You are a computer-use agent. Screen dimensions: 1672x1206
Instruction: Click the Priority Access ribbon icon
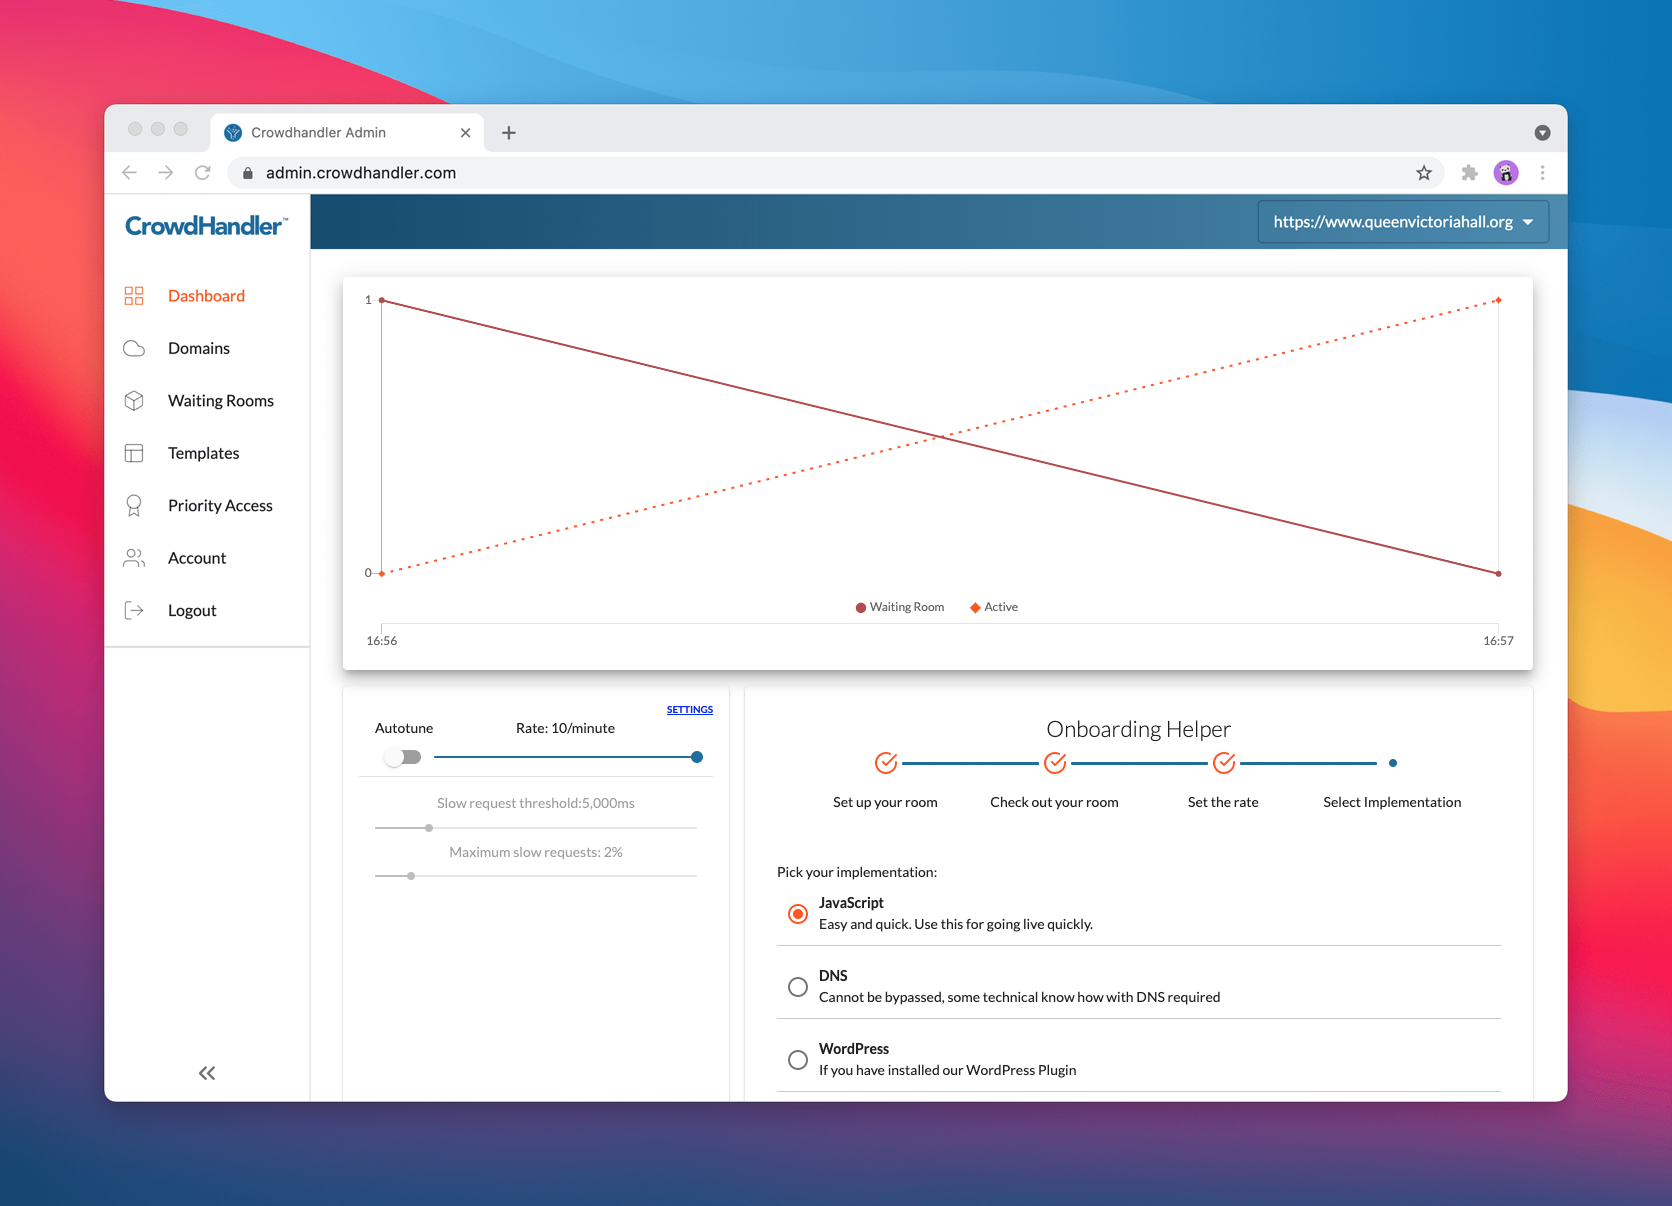pos(134,506)
